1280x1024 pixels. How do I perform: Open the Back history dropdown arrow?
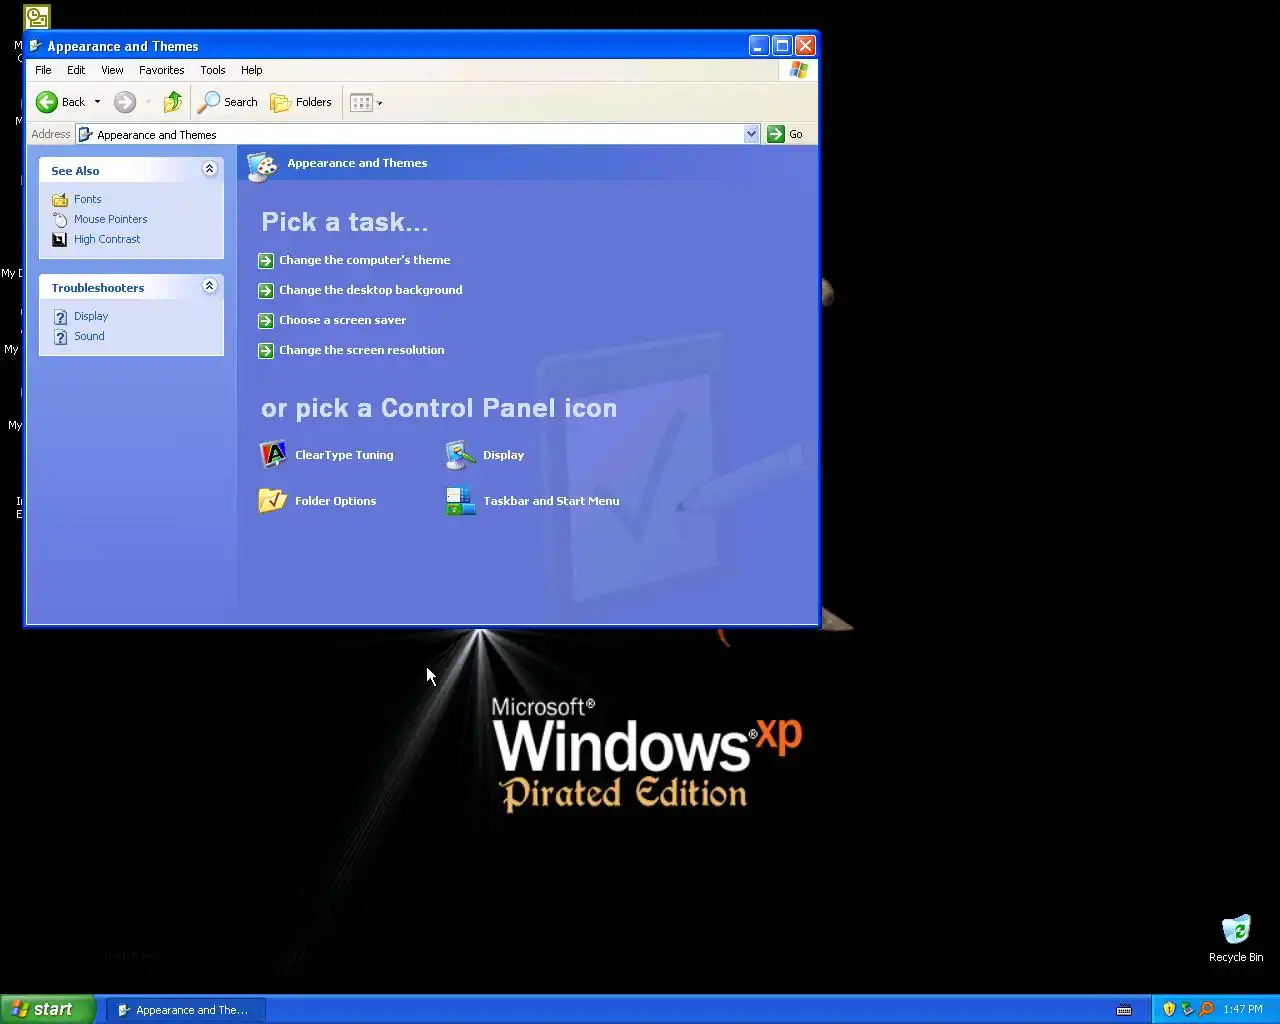(97, 102)
